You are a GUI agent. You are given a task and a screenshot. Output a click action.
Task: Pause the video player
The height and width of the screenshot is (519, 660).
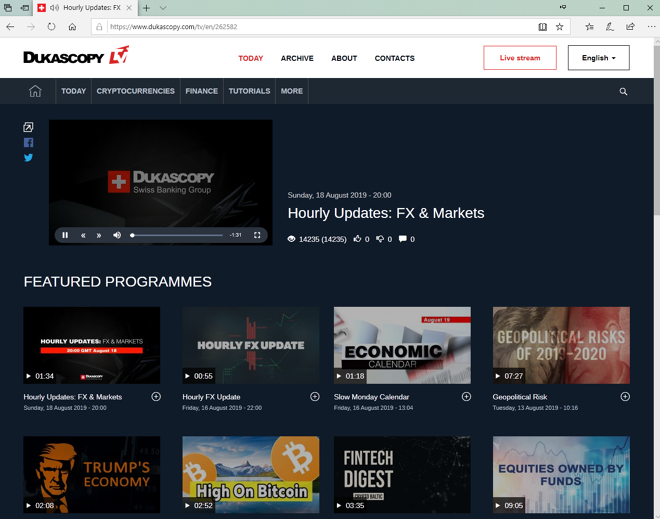[65, 235]
